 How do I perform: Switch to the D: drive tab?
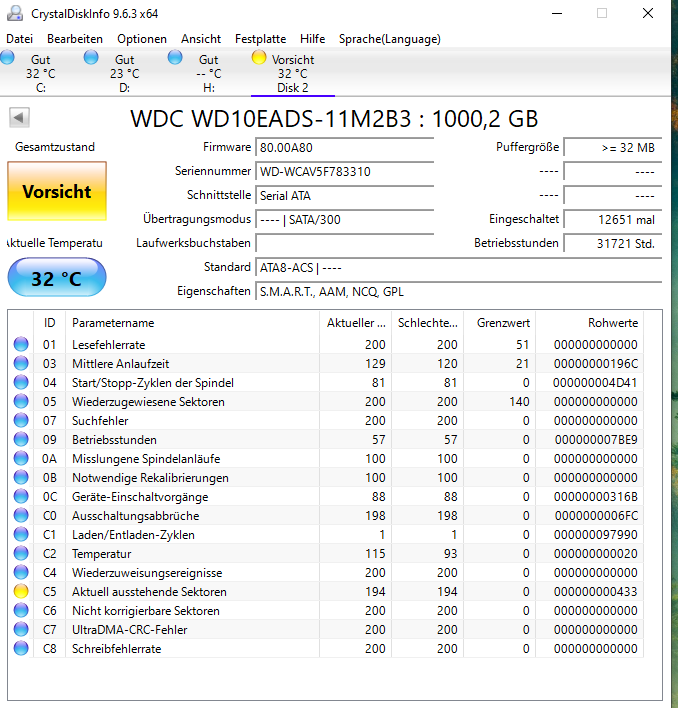click(x=125, y=73)
